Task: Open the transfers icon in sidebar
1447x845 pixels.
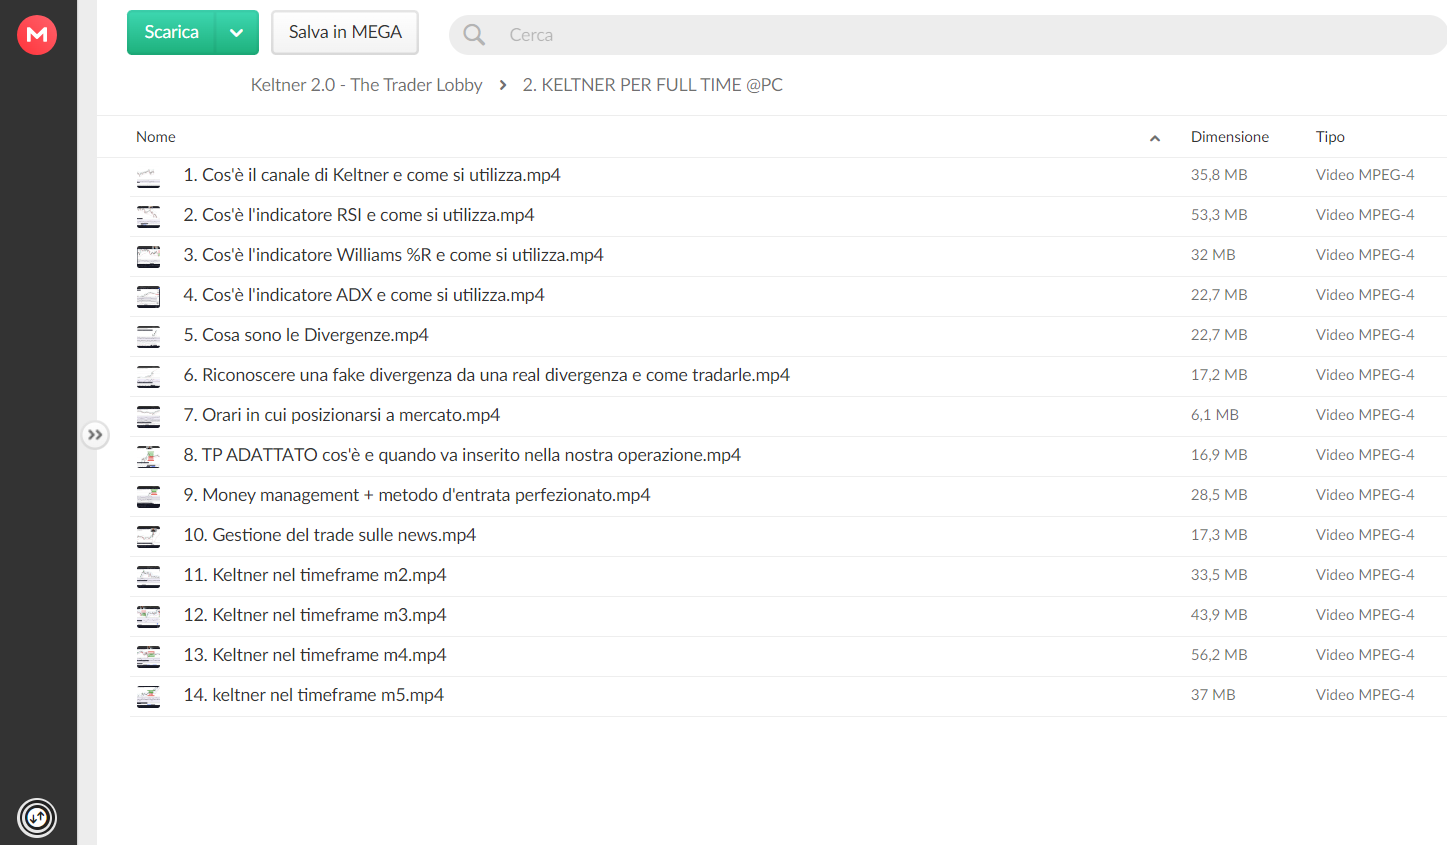Action: point(37,818)
